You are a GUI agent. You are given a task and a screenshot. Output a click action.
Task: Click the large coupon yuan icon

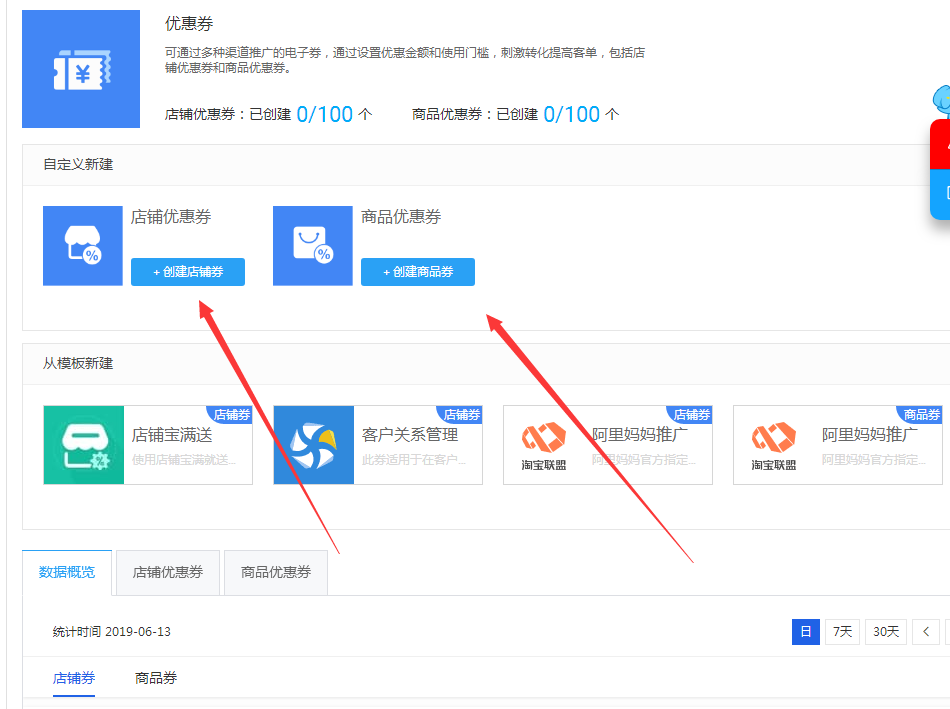click(x=81, y=69)
